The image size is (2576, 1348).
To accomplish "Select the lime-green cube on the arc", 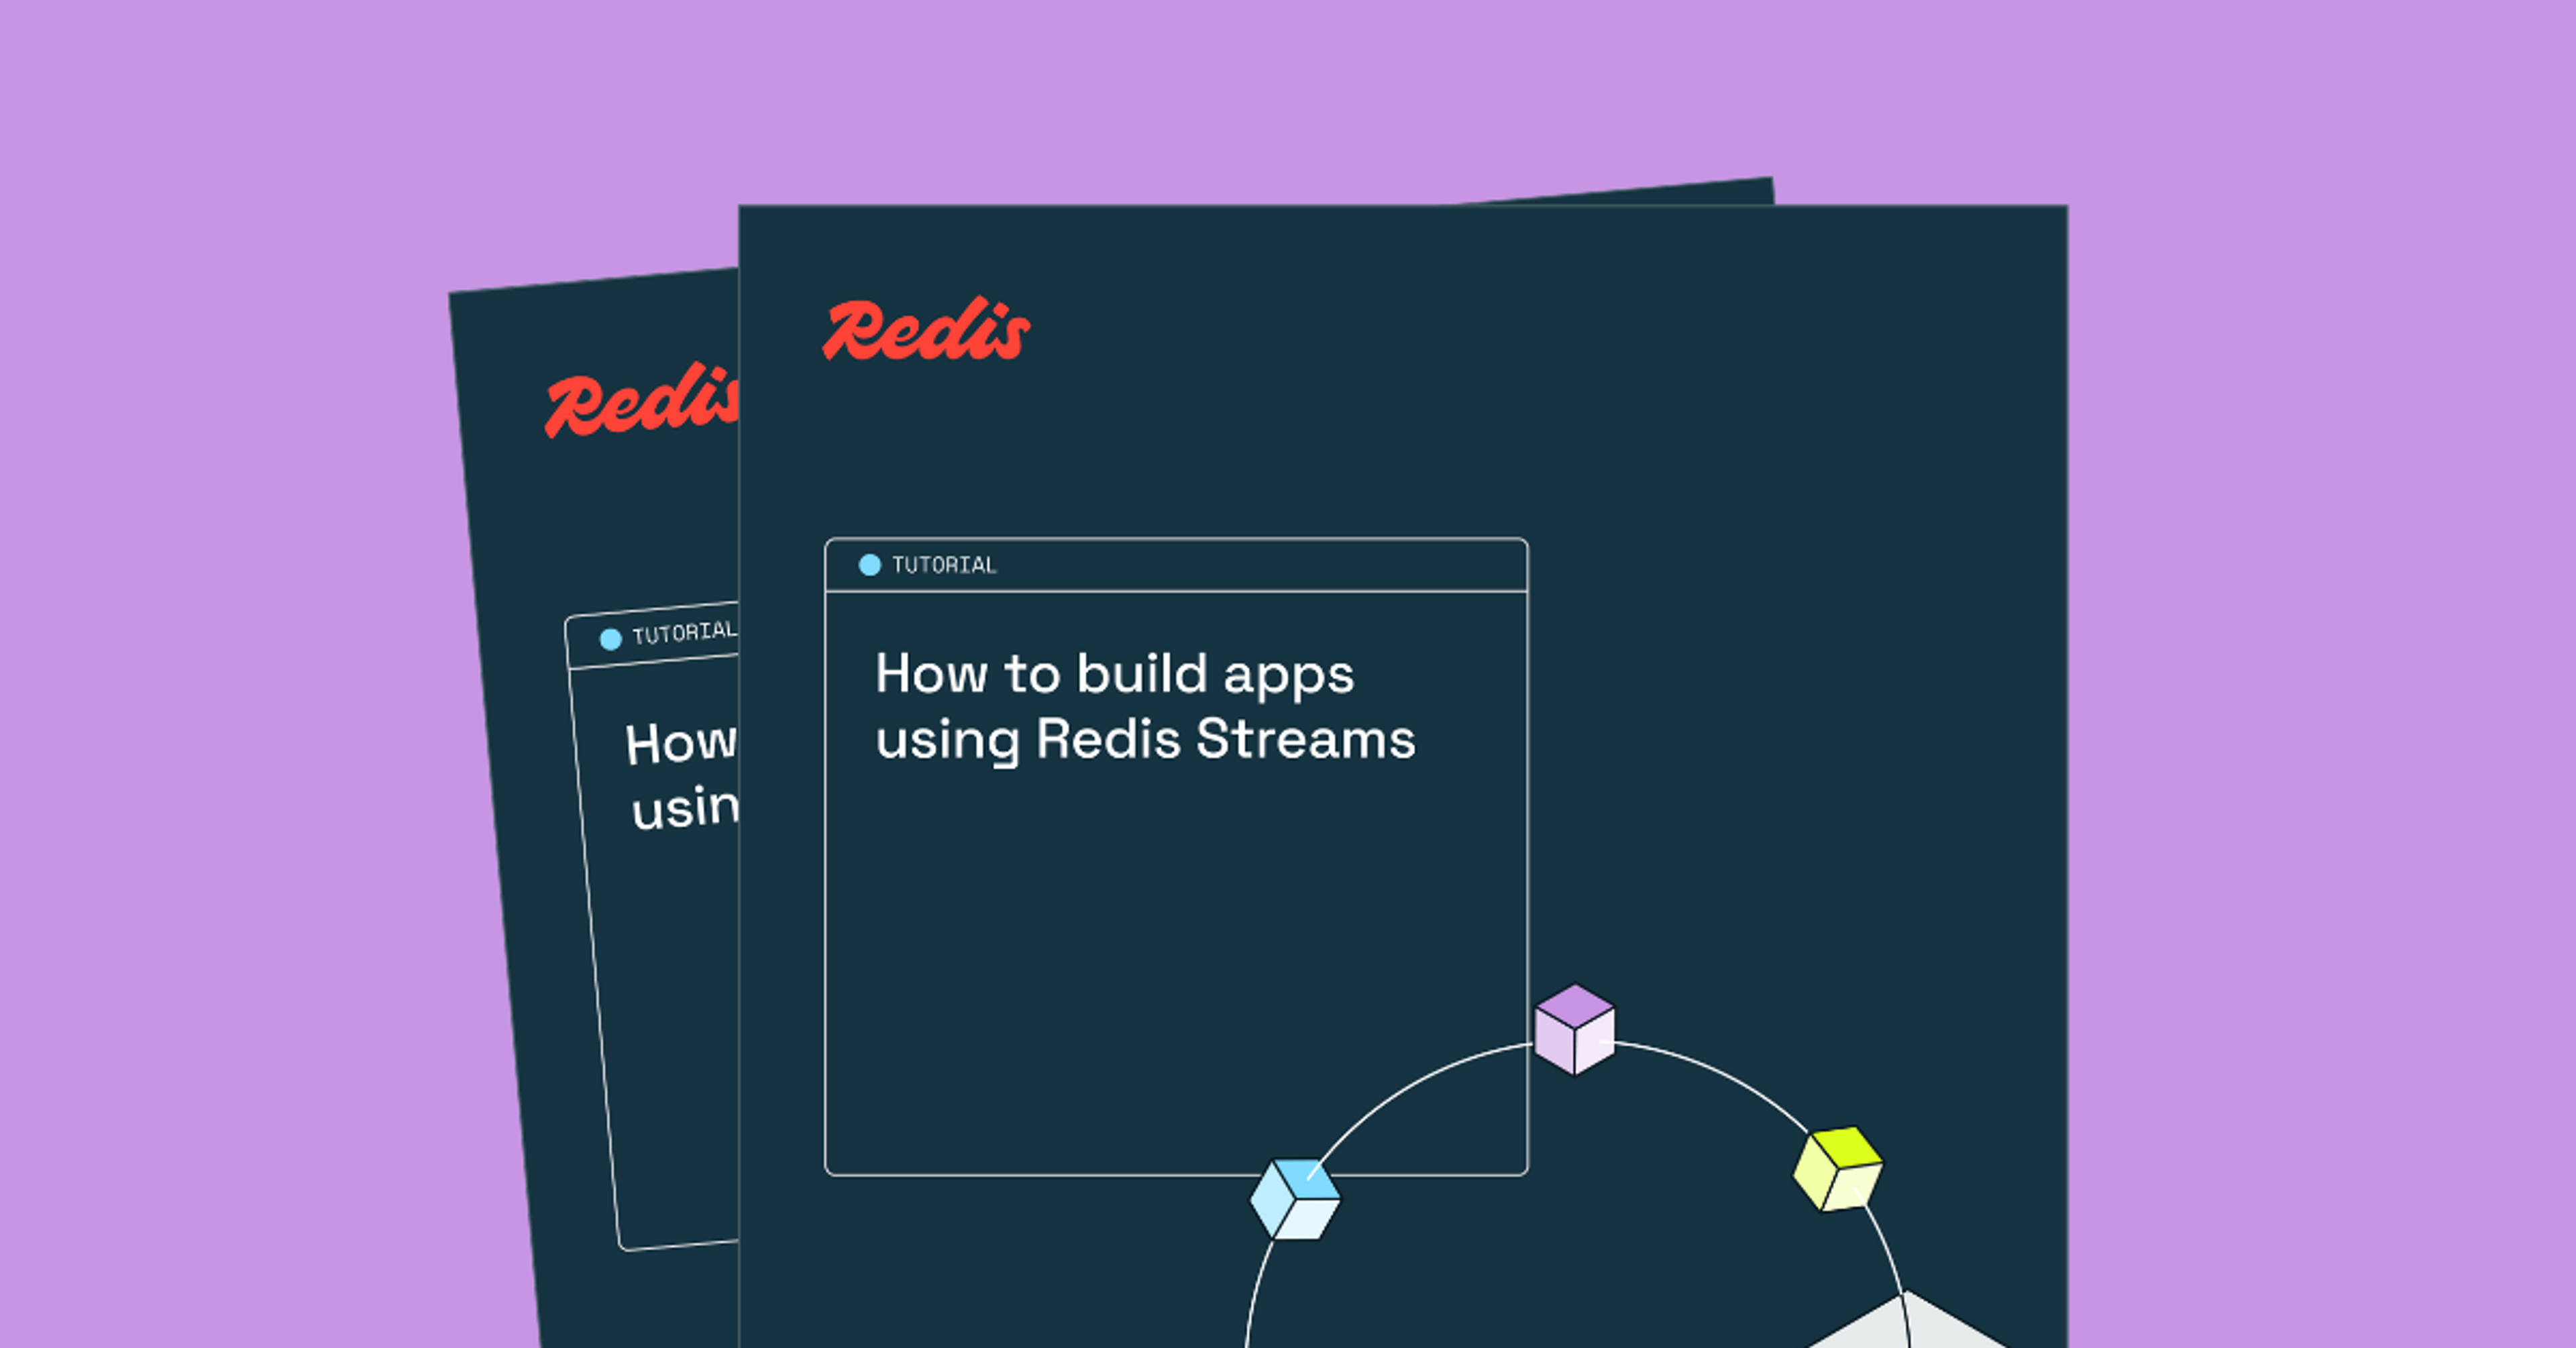I will pos(1838,1168).
